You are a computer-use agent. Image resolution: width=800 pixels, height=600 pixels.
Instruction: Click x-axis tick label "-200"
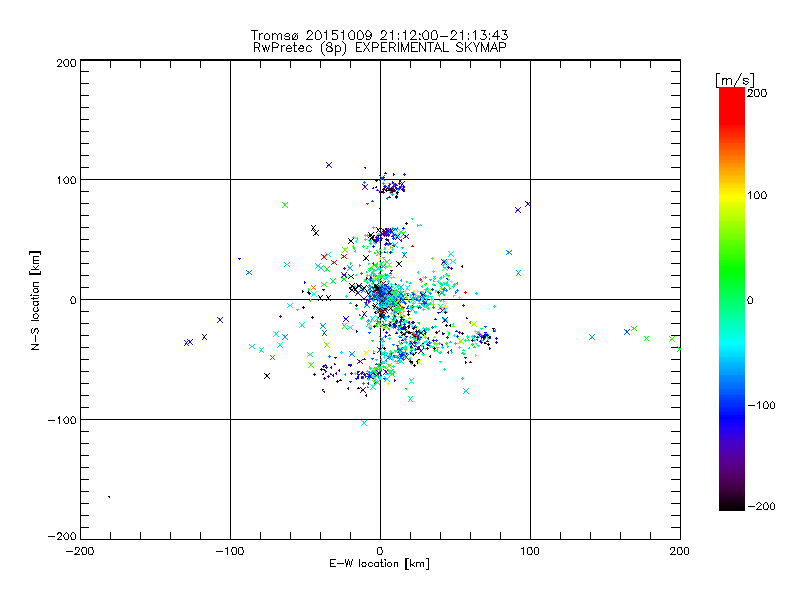click(80, 551)
